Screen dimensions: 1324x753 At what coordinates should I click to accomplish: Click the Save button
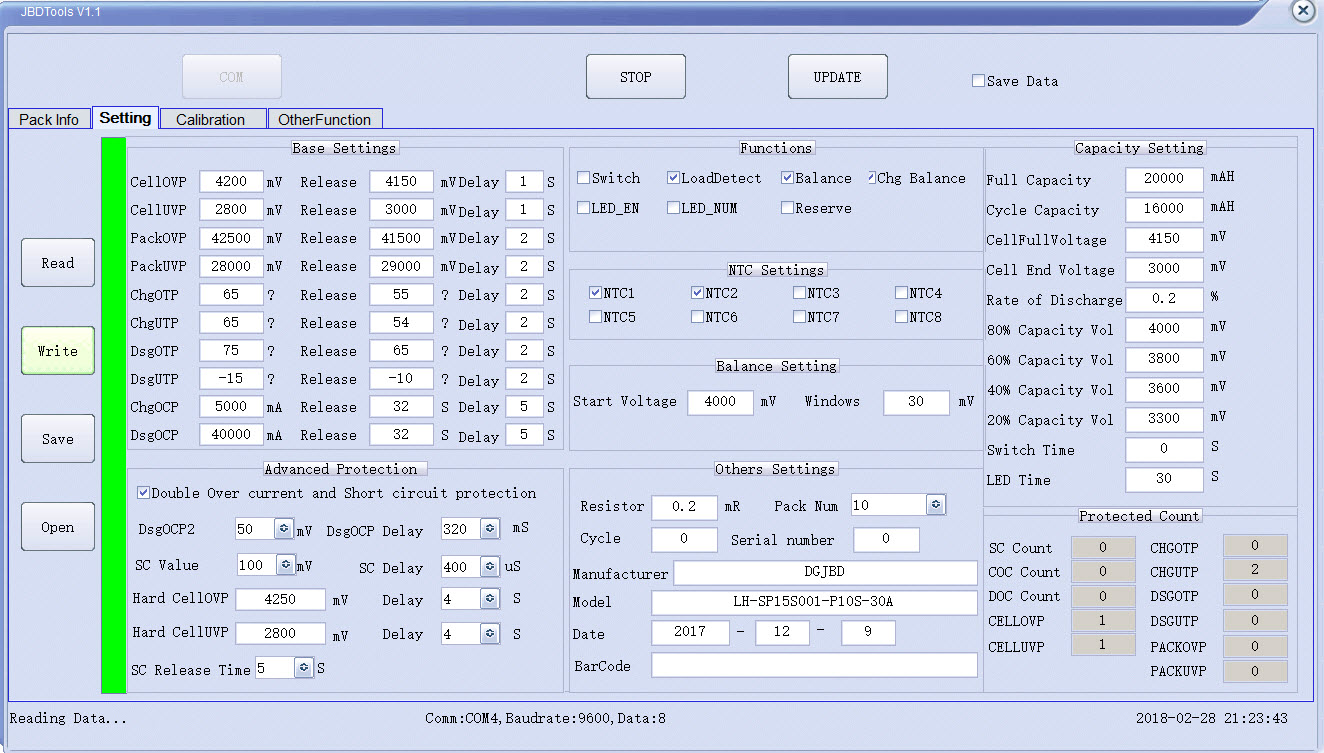coord(58,439)
